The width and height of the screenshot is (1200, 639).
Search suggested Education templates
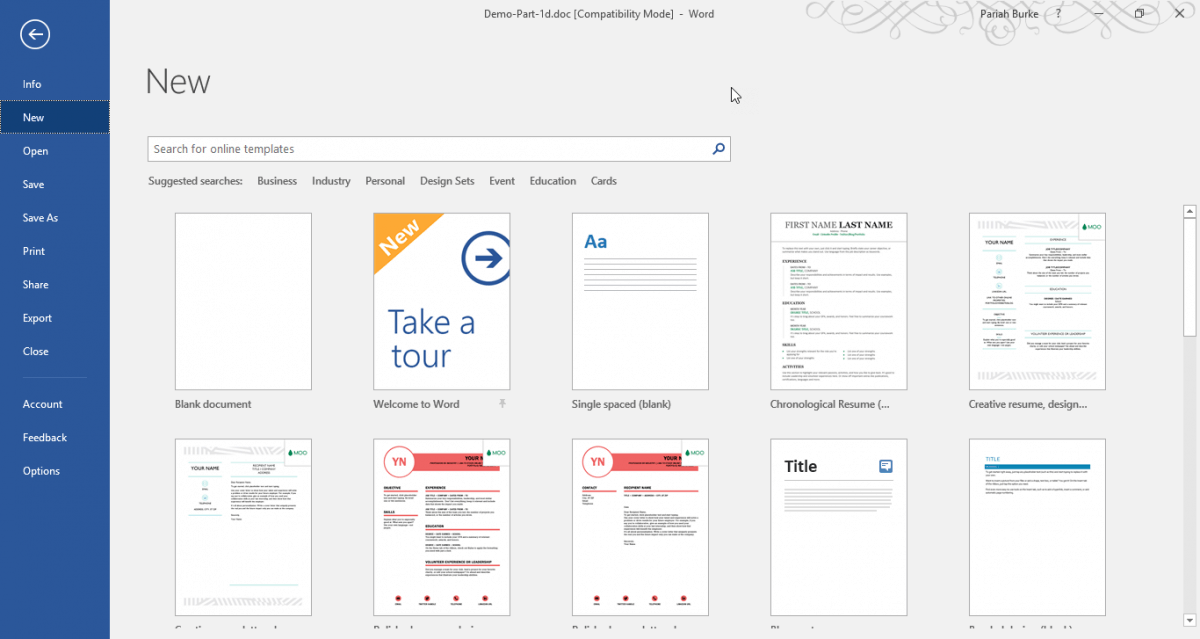click(x=553, y=181)
